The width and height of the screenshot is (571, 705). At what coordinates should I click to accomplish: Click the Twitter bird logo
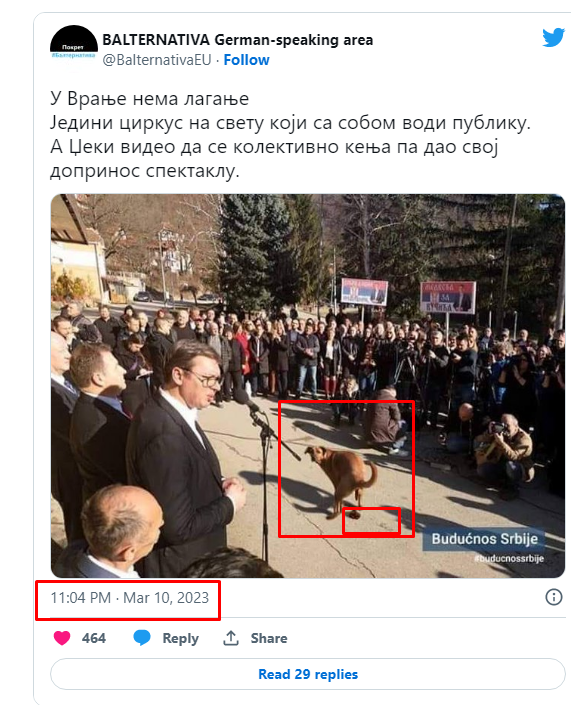pos(553,38)
